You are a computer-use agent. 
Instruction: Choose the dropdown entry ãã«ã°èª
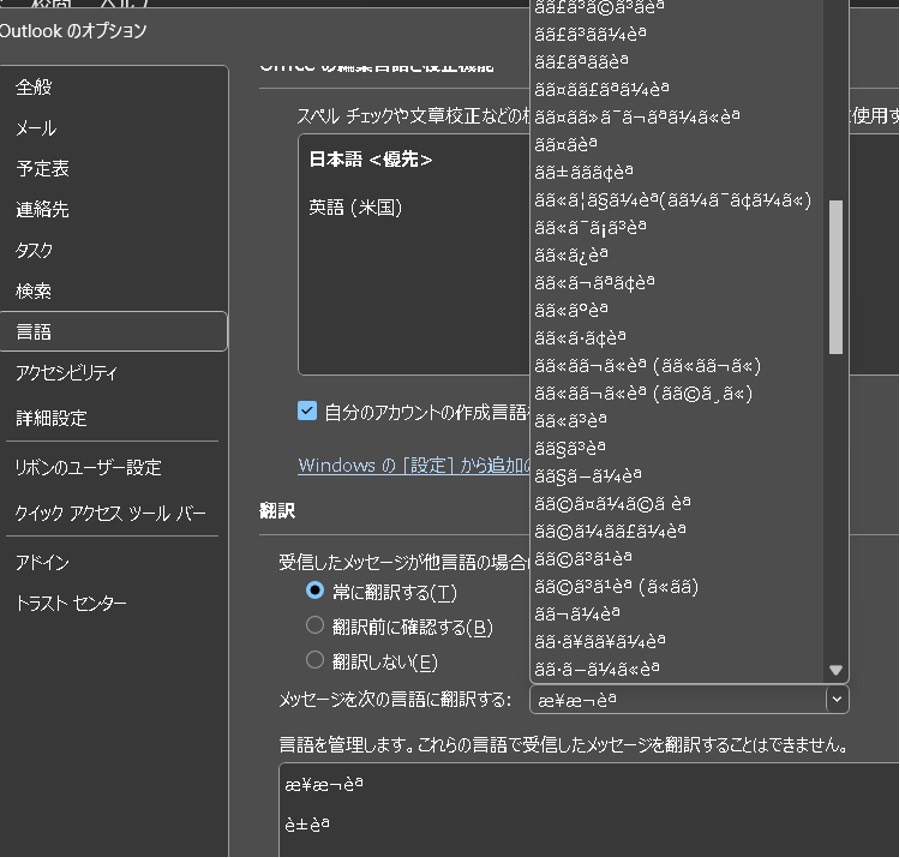[571, 310]
